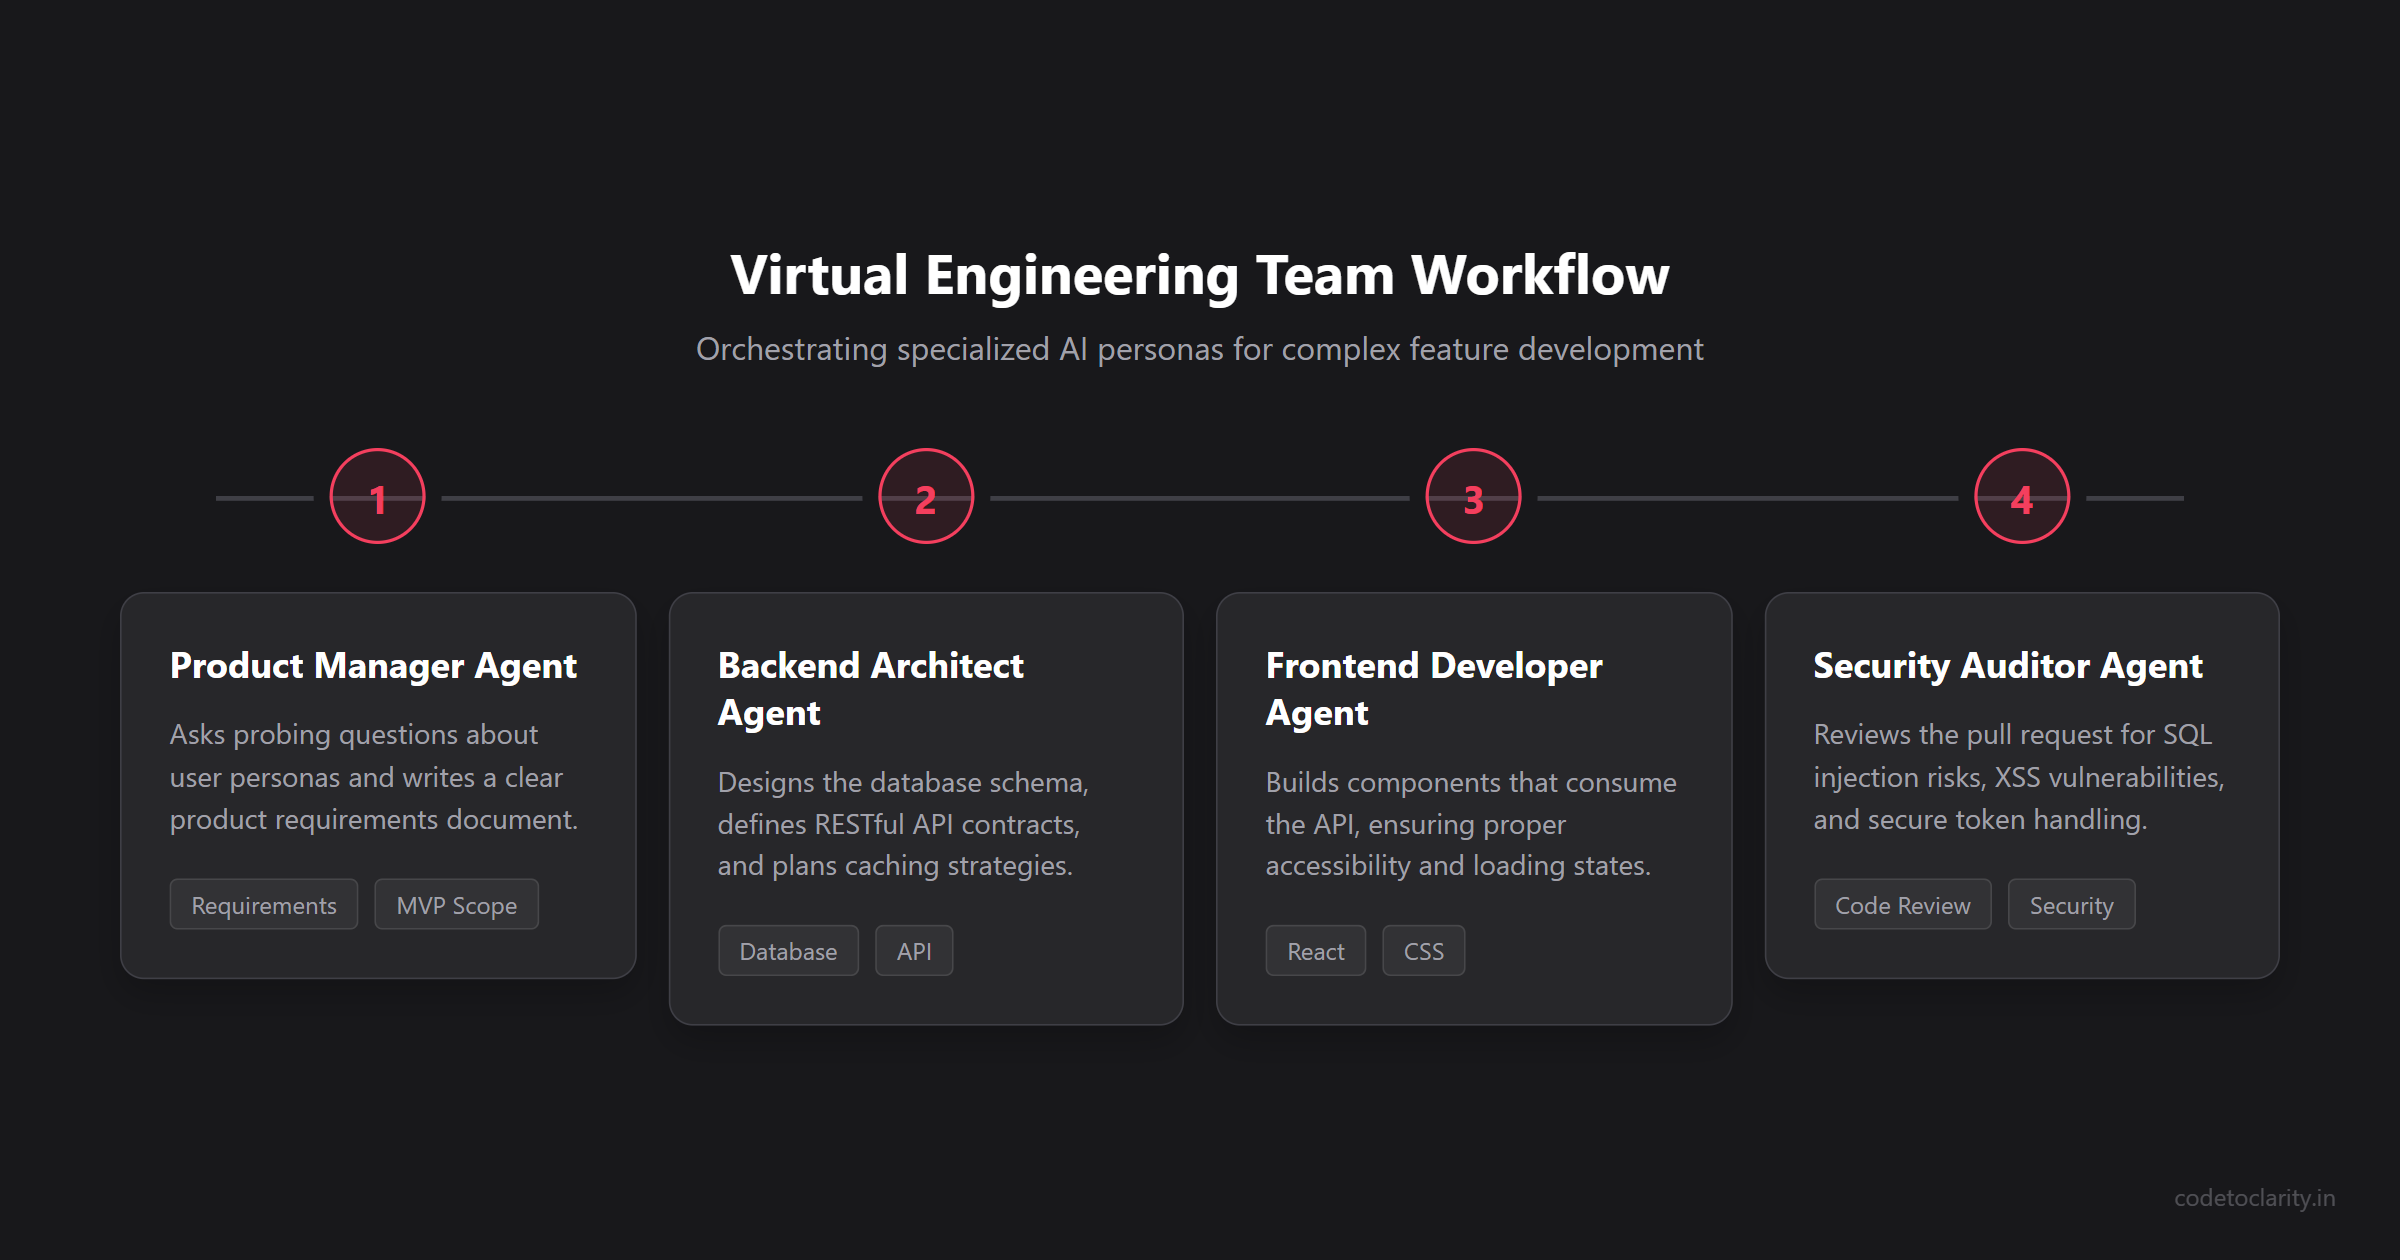
Task: Click the Security Auditor Agent heading
Action: click(x=2008, y=666)
